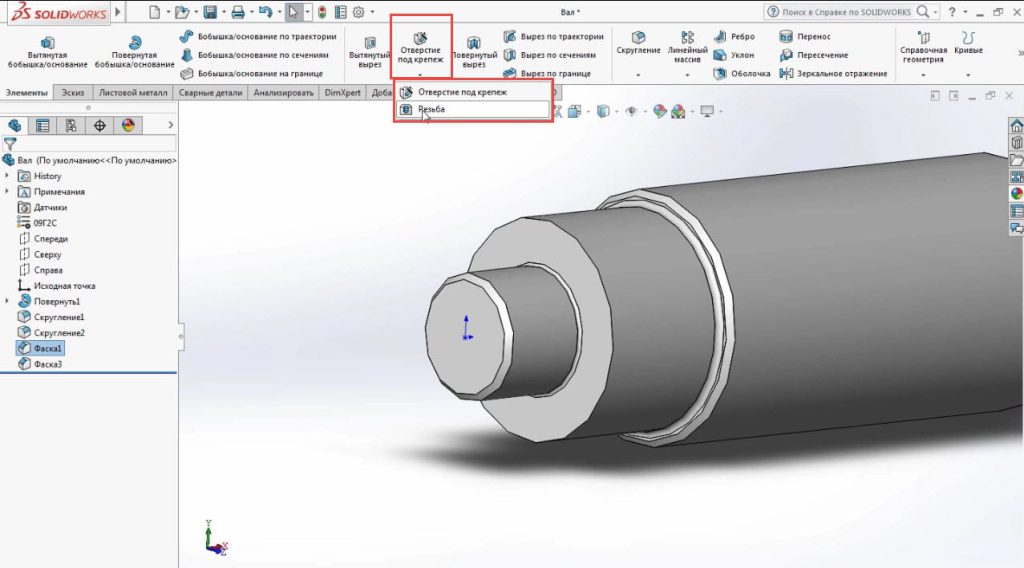This screenshot has height=568, width=1024.
Task: Select Вырез по траектории
Action: 554,37
